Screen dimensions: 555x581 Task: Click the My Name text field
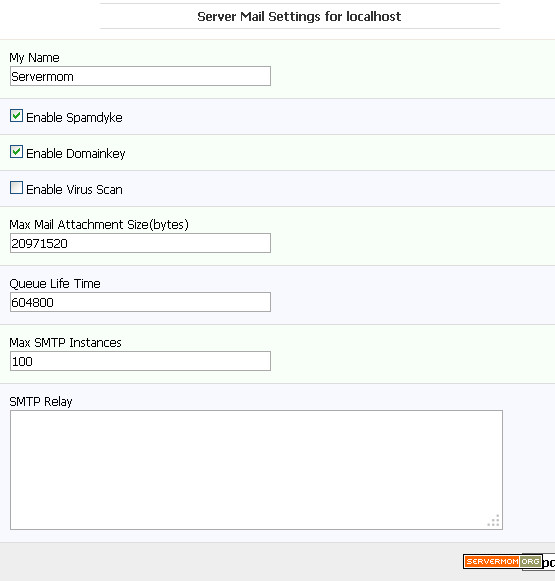coord(140,76)
